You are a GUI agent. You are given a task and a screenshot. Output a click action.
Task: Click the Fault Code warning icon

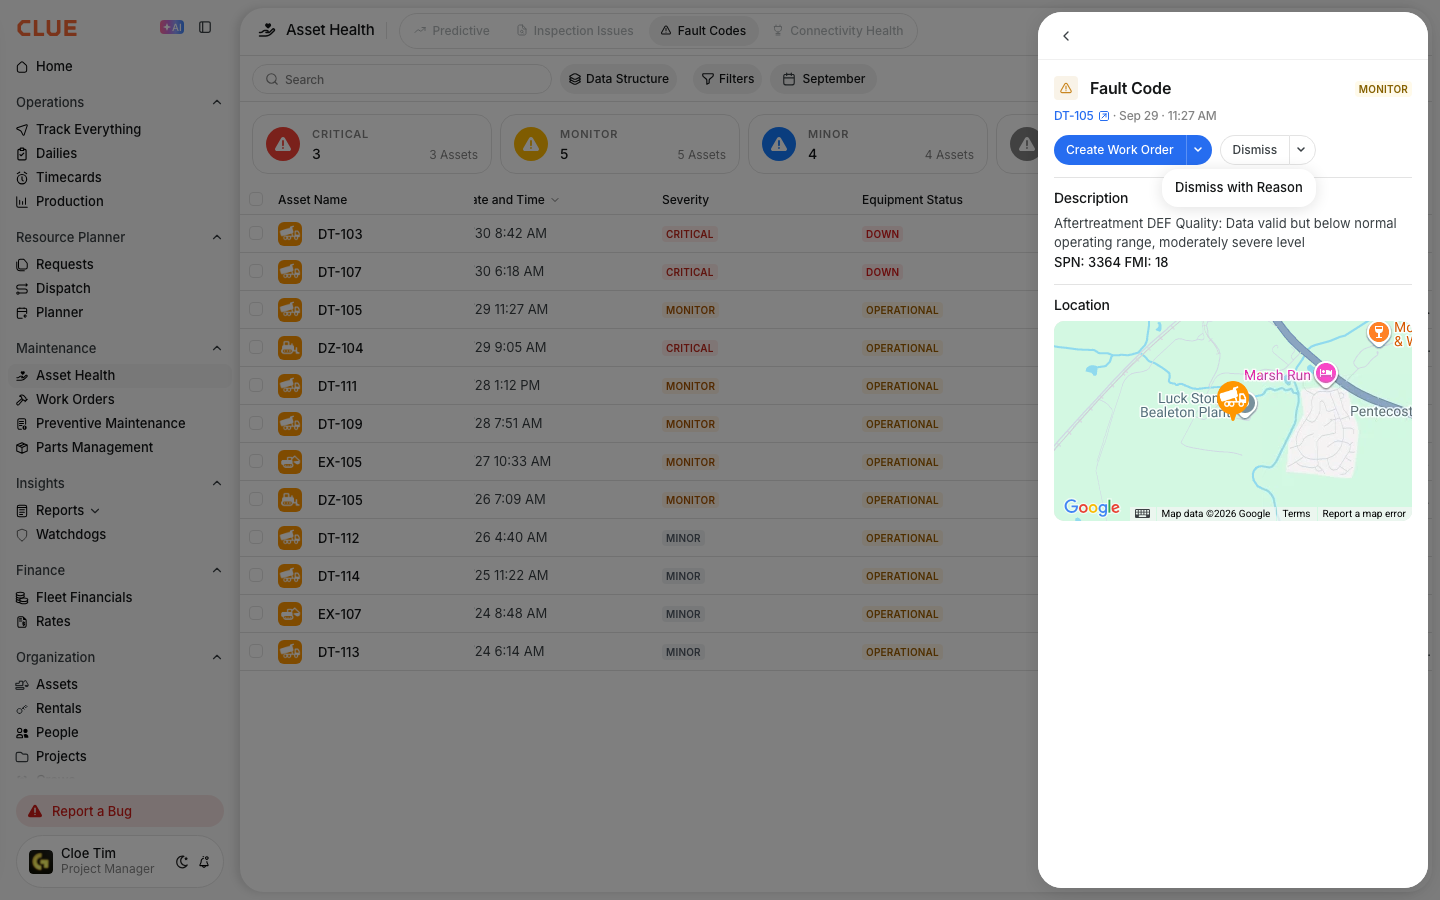(1066, 88)
